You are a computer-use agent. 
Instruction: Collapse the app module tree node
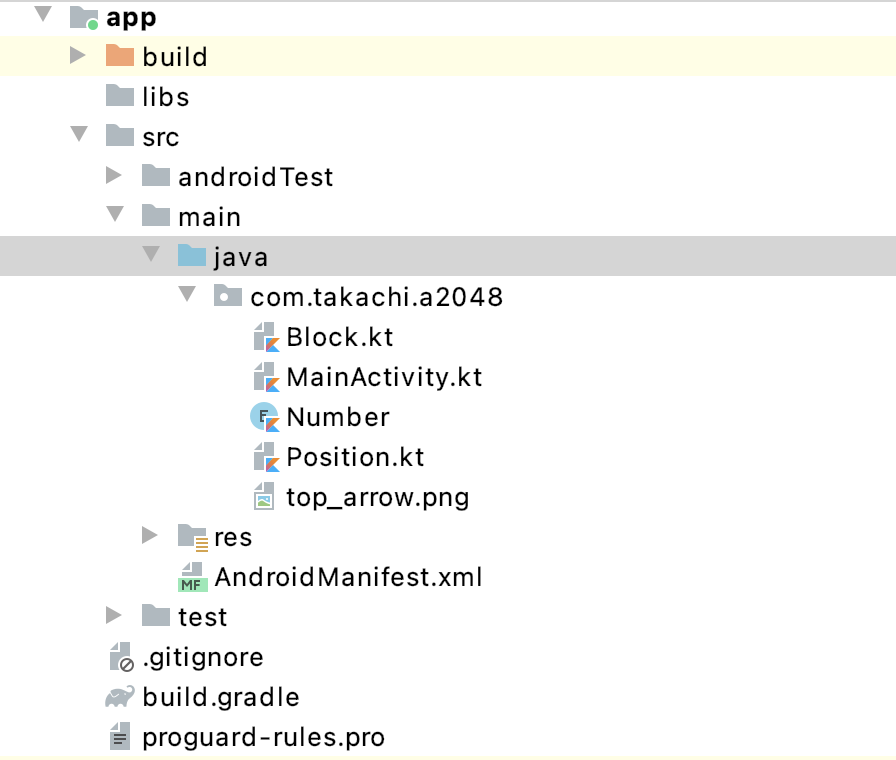point(42,15)
